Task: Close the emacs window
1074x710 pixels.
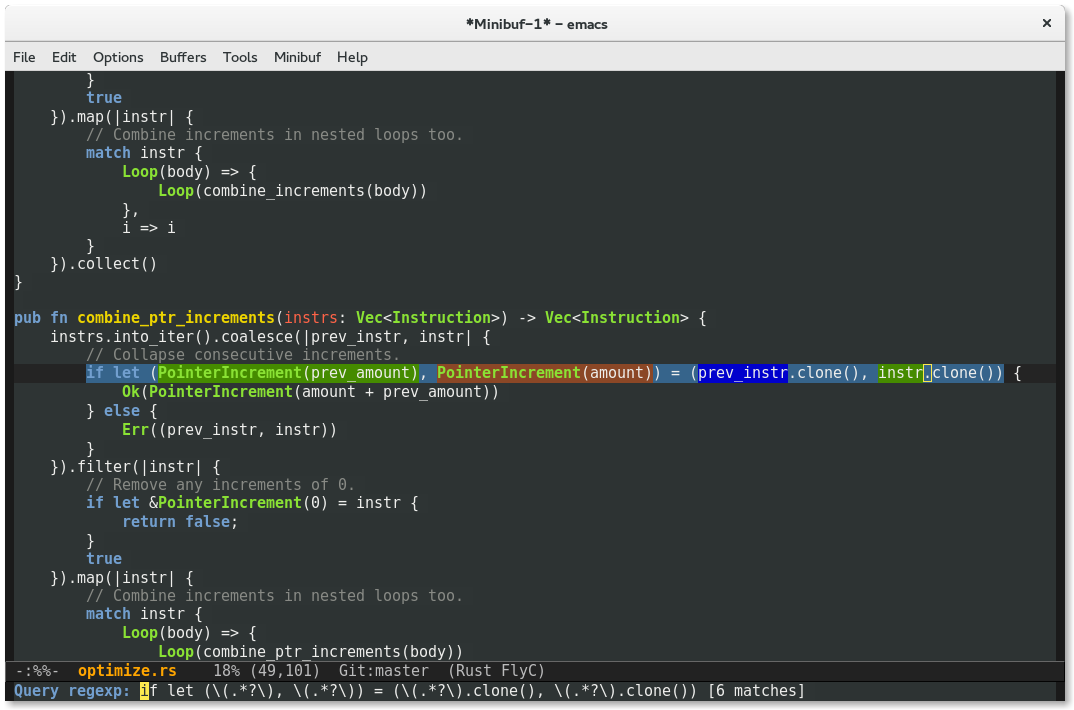Action: 1046,22
